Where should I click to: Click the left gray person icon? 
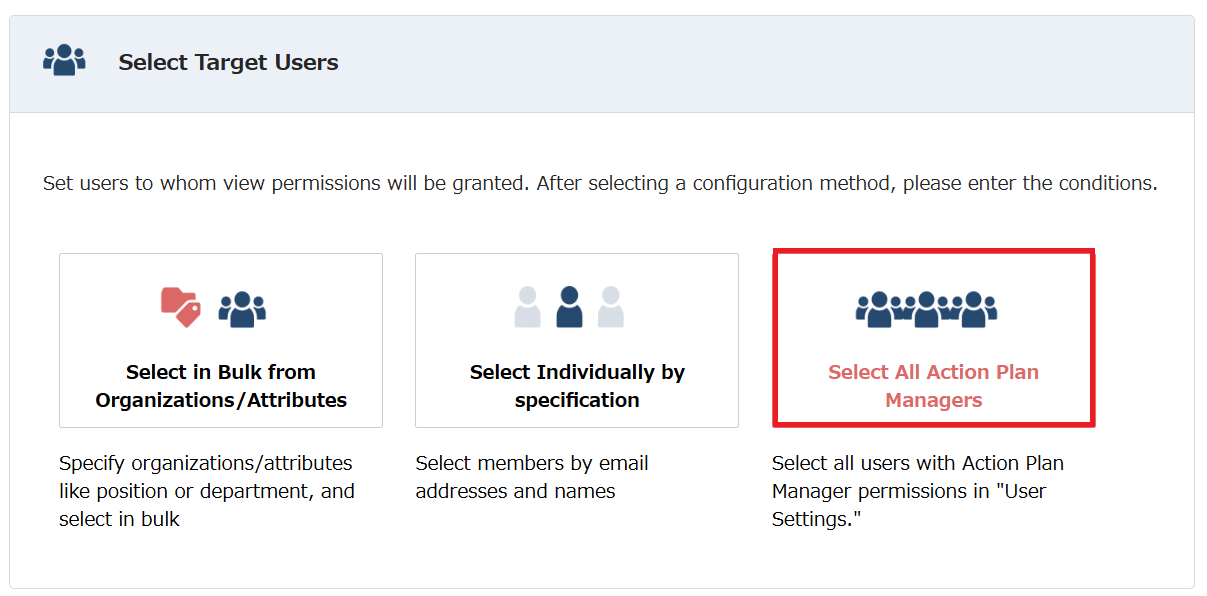click(x=527, y=307)
